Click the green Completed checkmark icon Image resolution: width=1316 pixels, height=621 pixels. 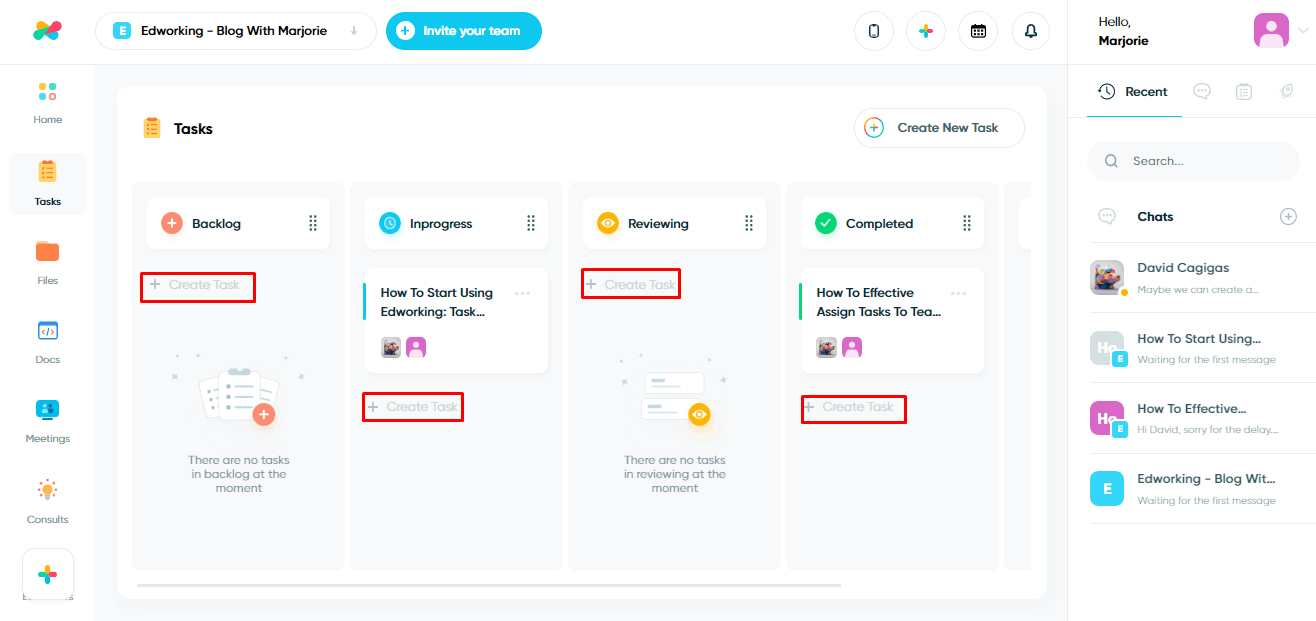pyautogui.click(x=826, y=223)
